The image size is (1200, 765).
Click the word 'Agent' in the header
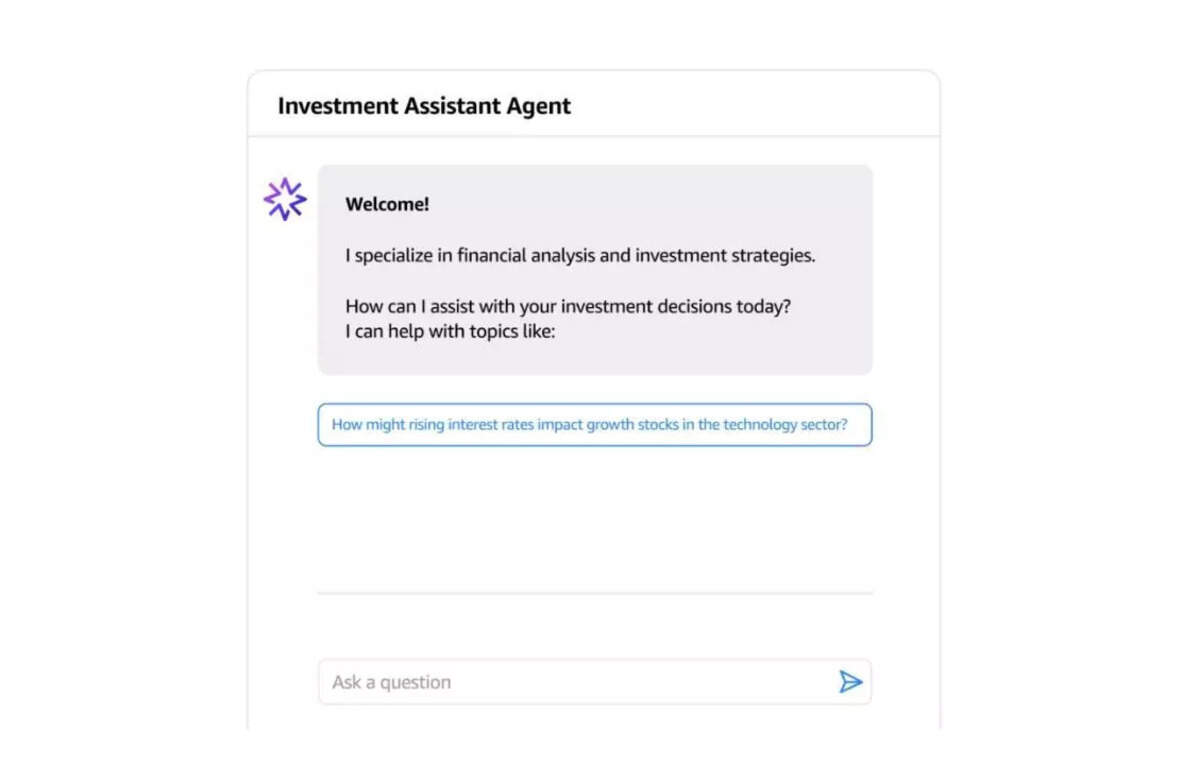(536, 106)
